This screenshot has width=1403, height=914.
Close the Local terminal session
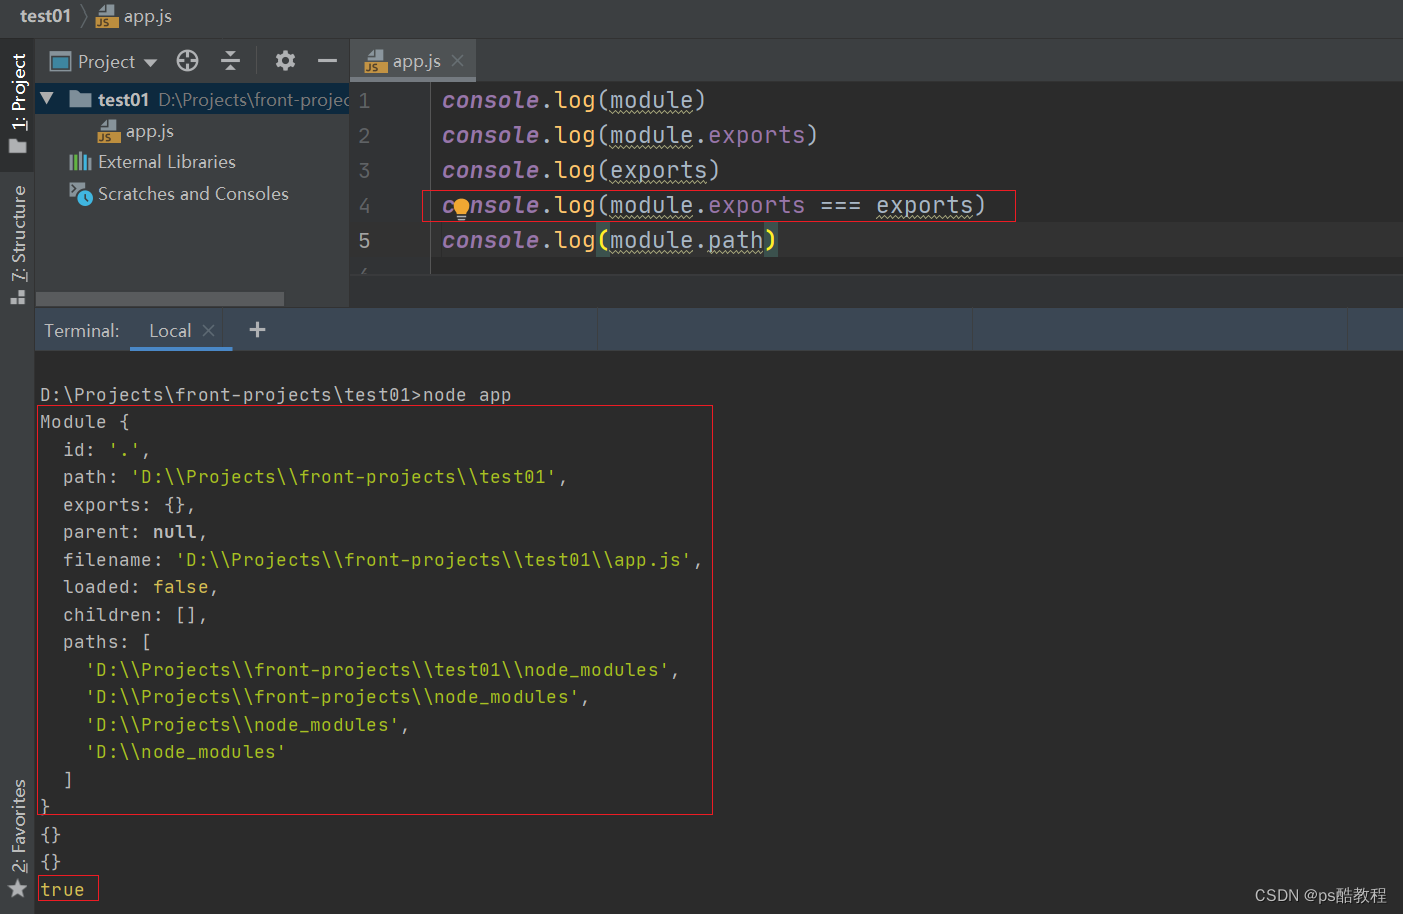208,331
